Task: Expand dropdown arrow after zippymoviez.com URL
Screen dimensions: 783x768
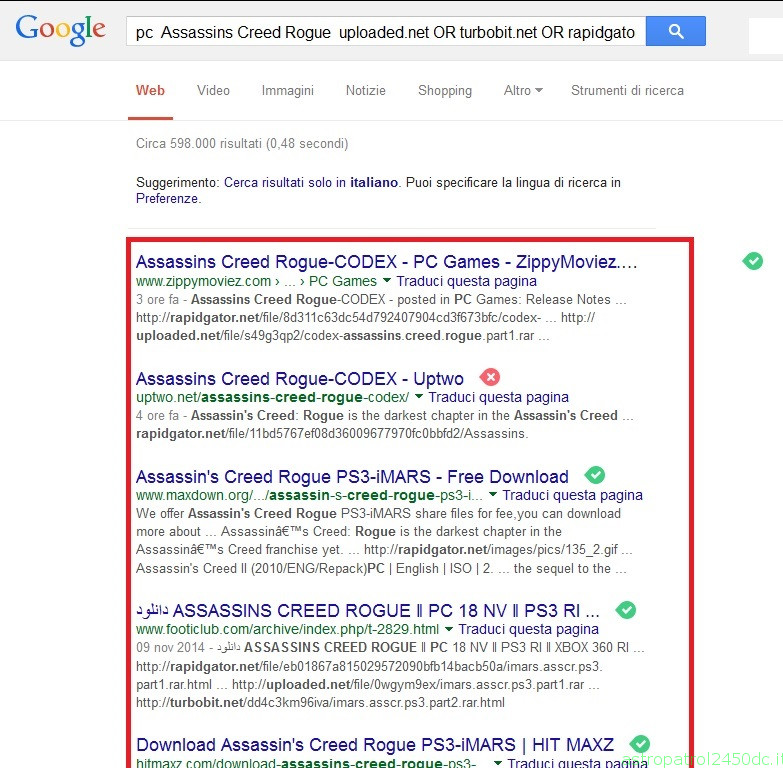Action: [x=387, y=280]
